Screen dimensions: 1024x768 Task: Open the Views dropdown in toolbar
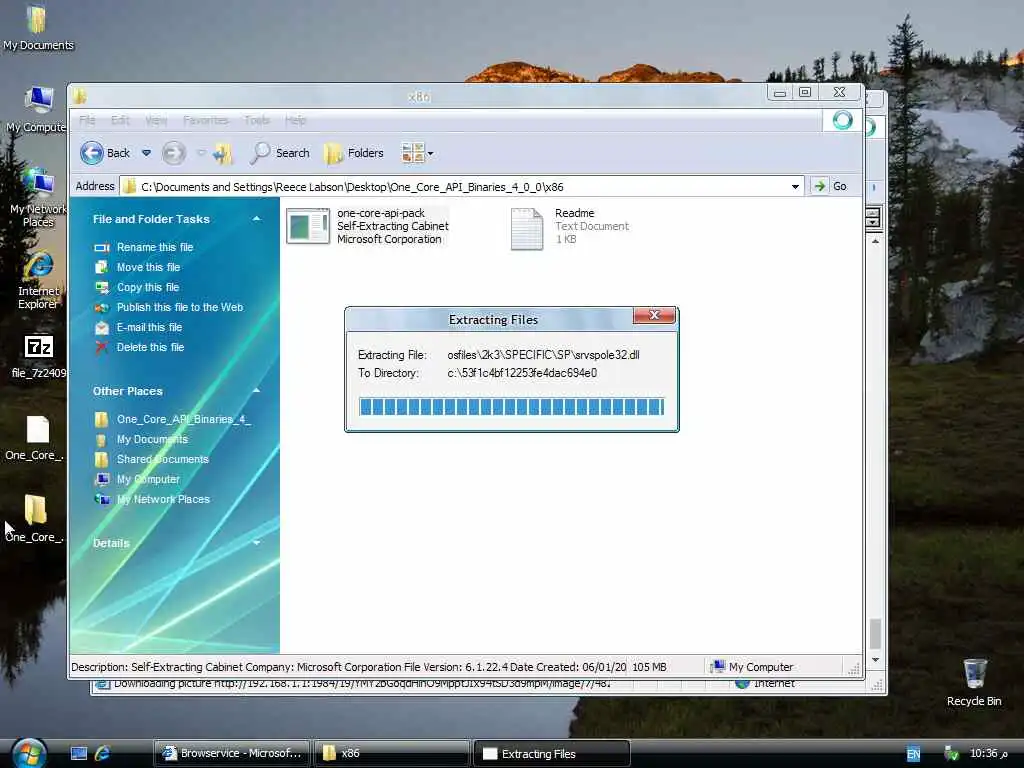point(417,153)
